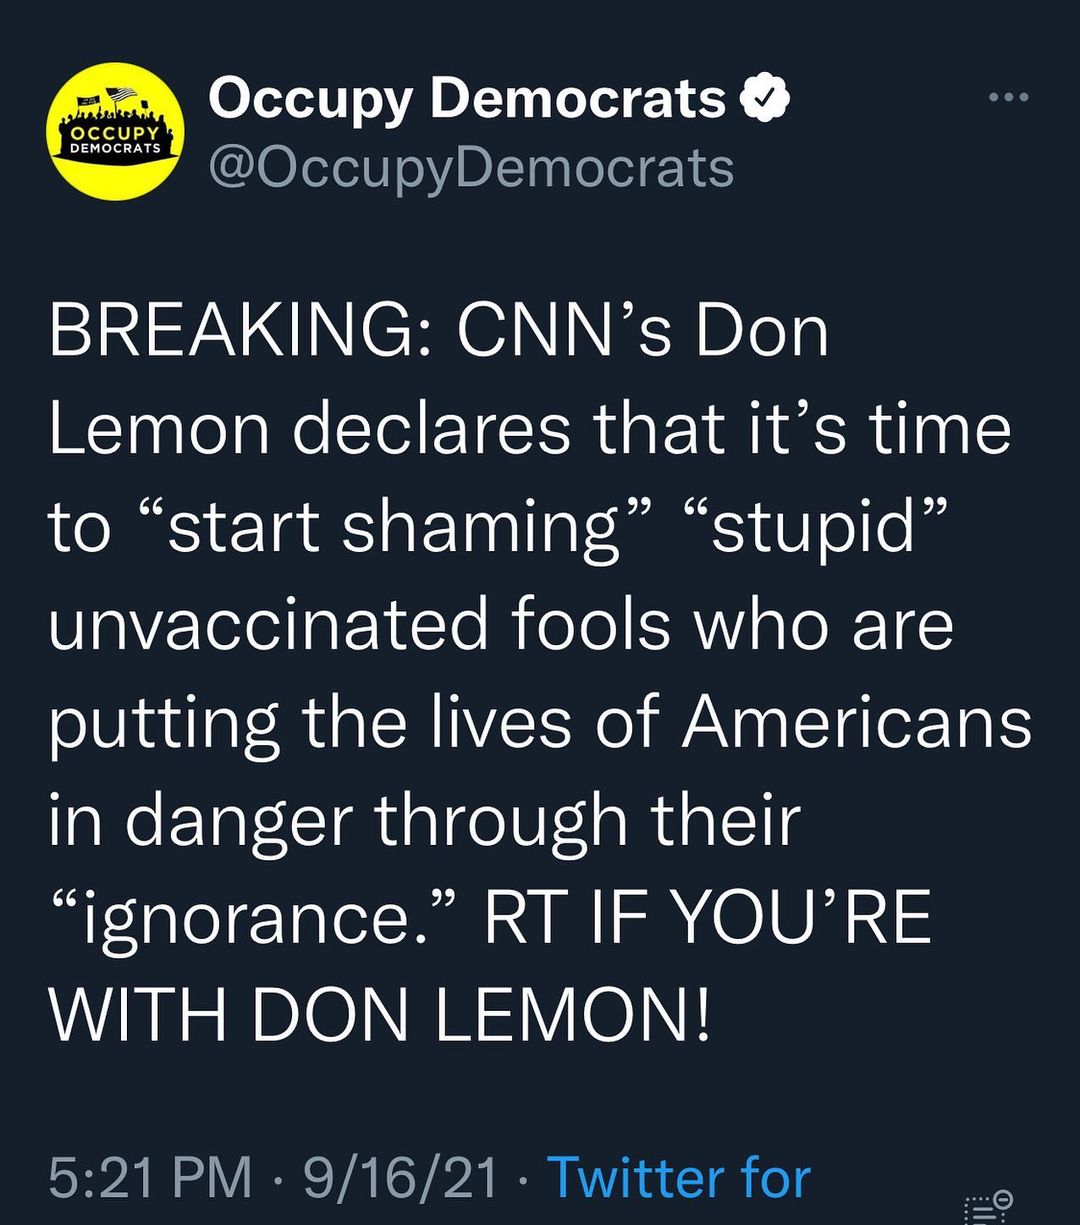Click the verified checkmark badge

tap(765, 100)
